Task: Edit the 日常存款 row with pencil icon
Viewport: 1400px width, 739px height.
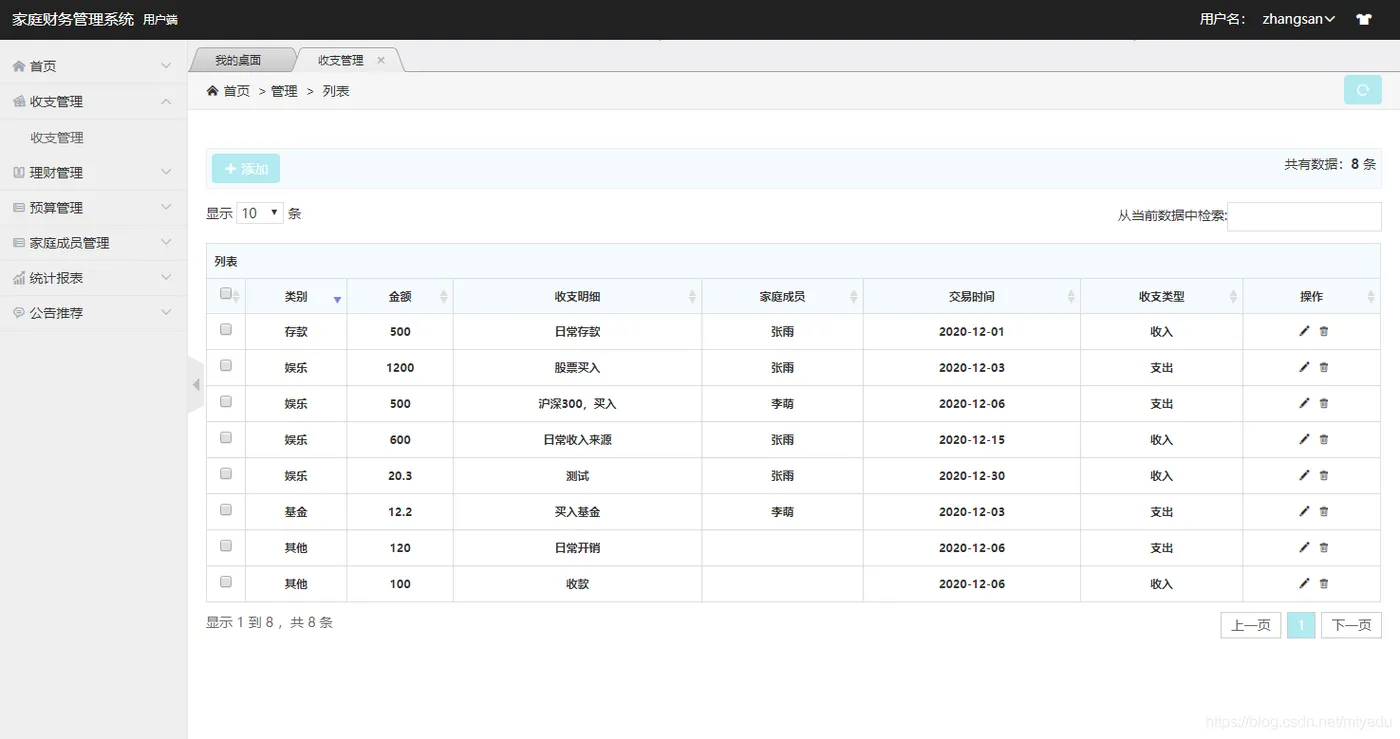Action: click(x=1304, y=331)
